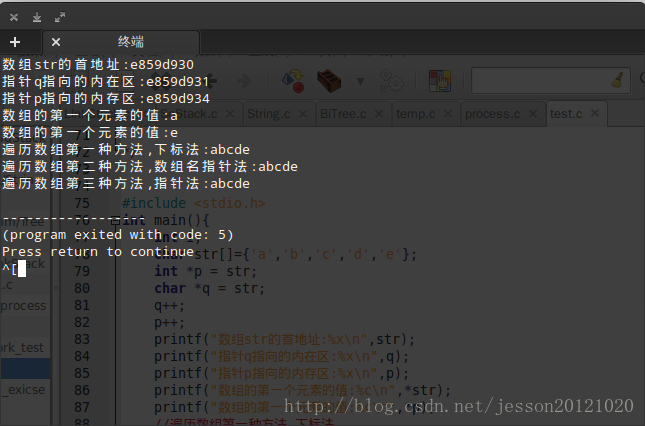The image size is (645, 426).
Task: Click the execute gears icon
Action: [x=391, y=81]
